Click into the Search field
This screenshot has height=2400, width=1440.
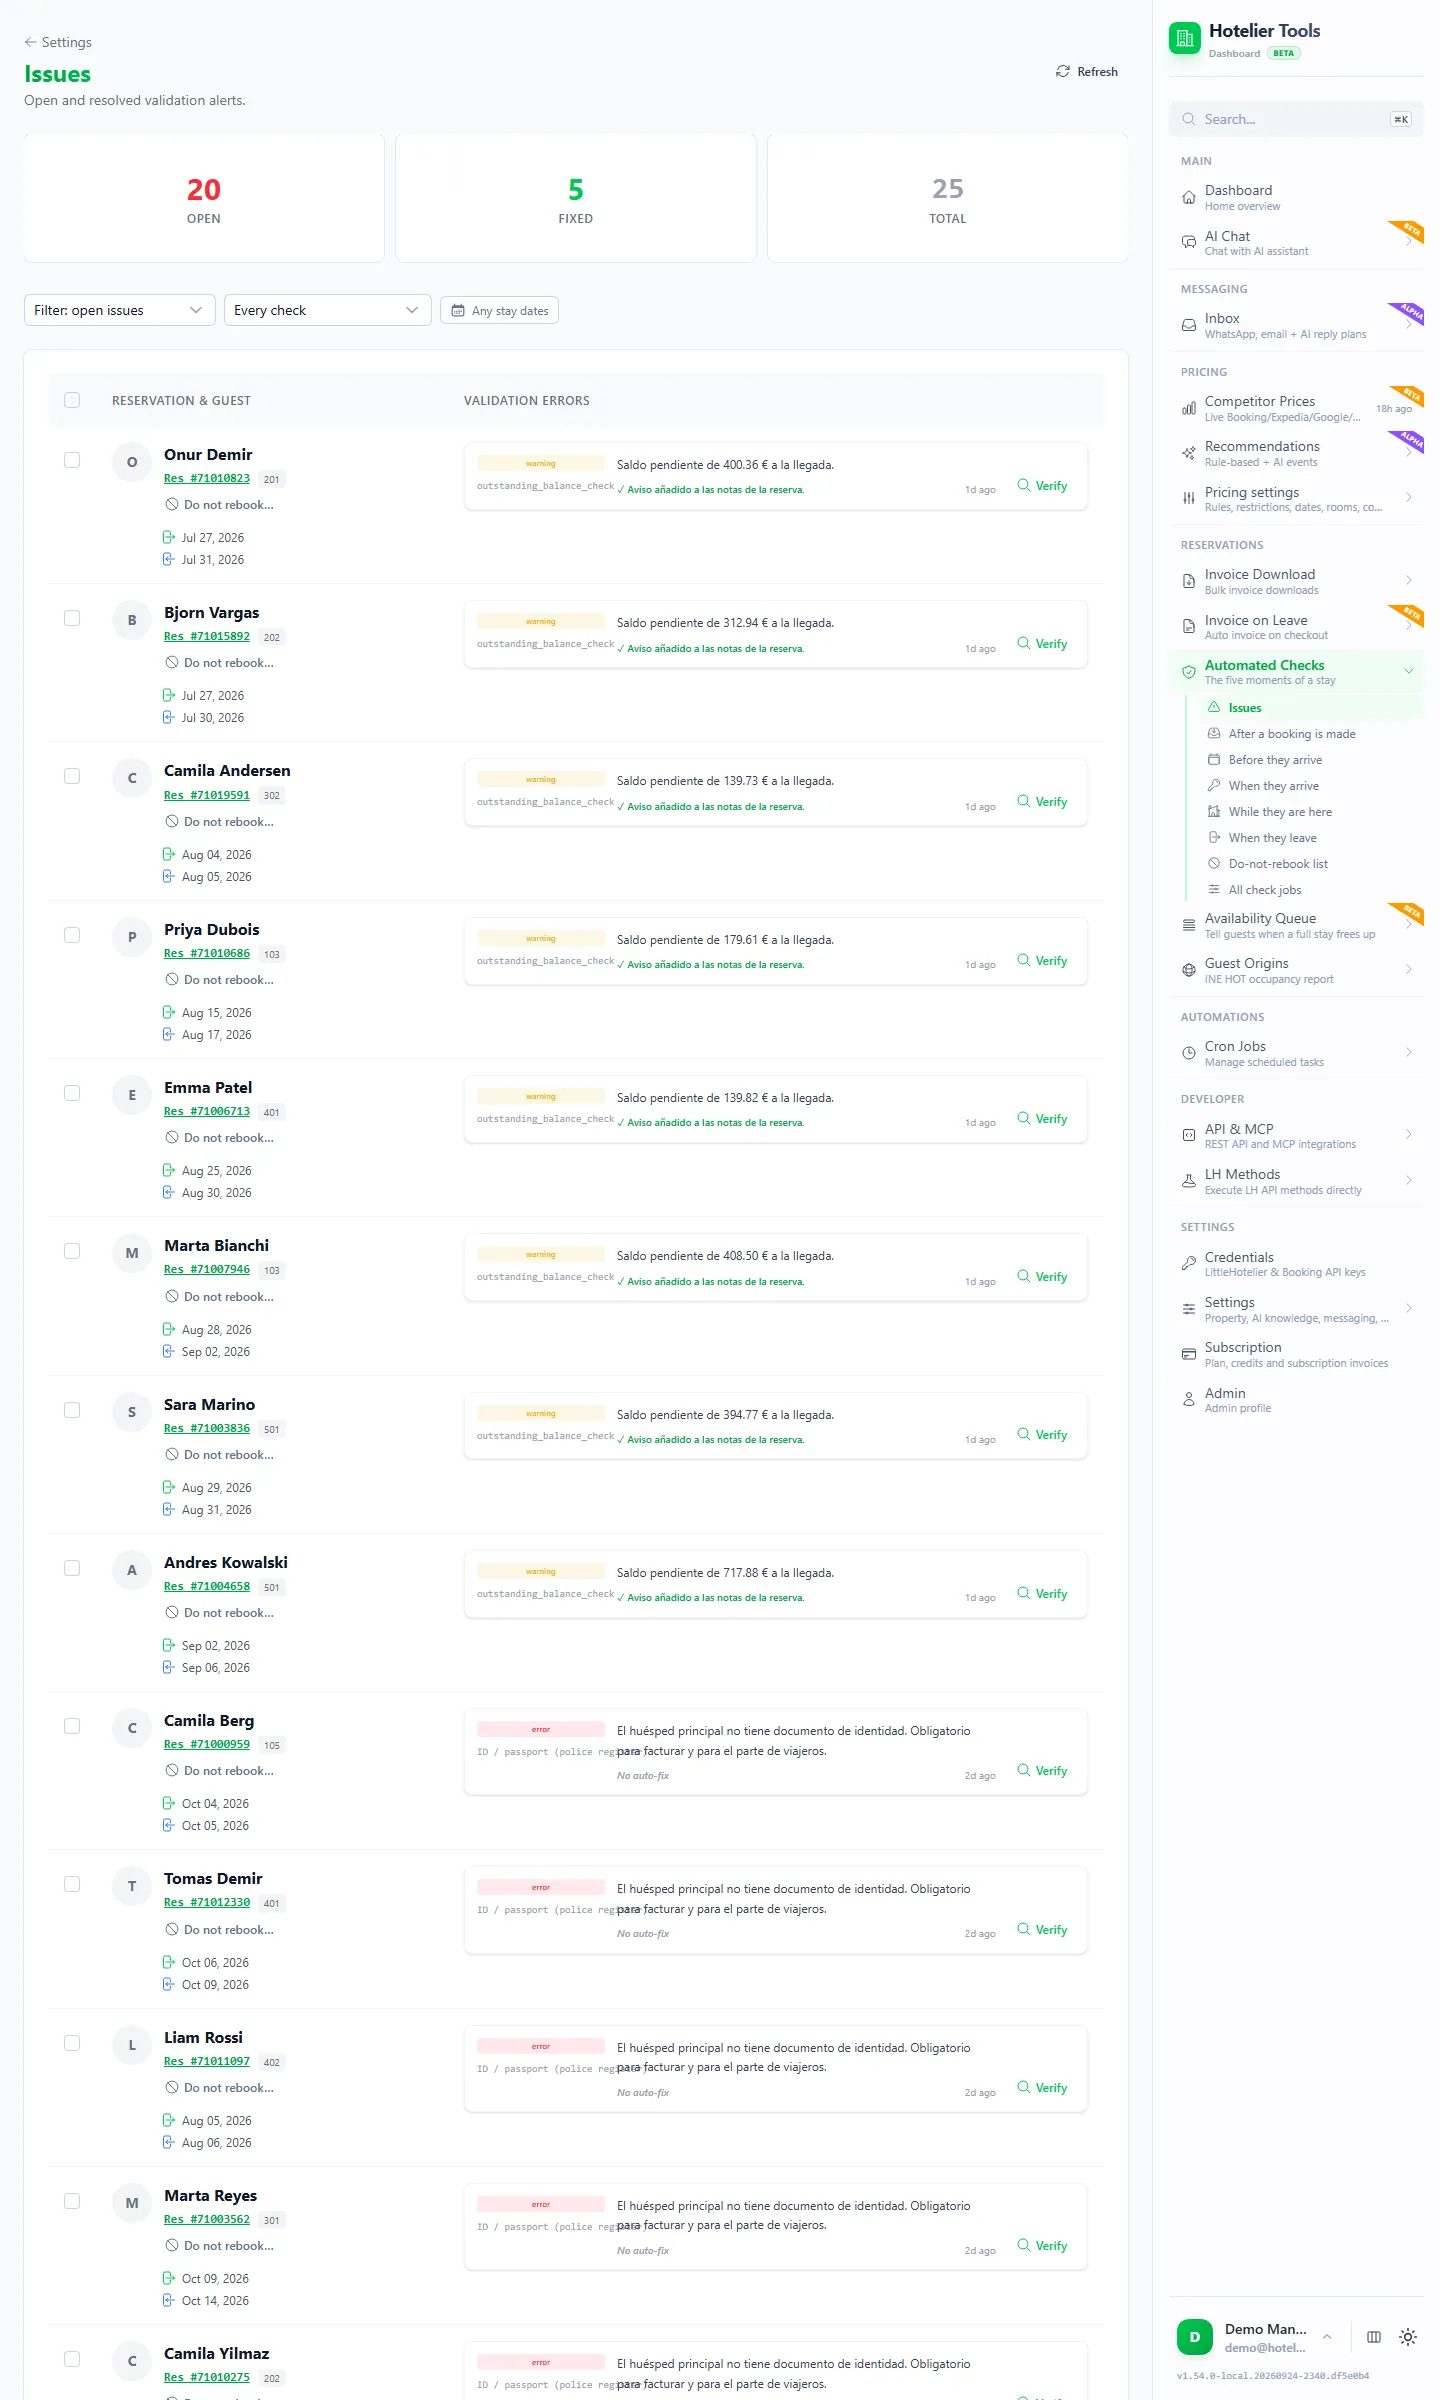pos(1296,119)
